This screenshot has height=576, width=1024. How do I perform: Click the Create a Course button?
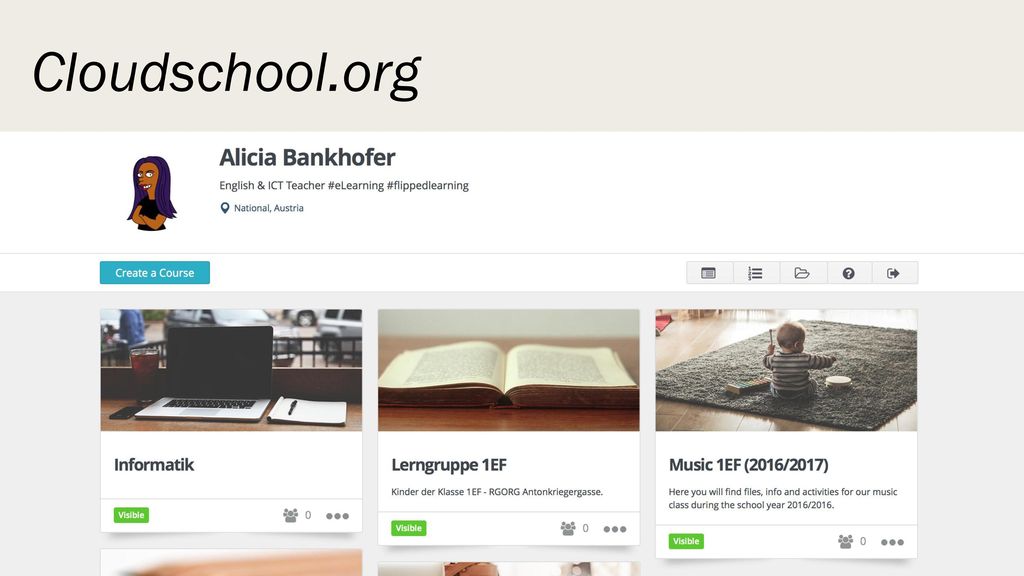point(155,273)
